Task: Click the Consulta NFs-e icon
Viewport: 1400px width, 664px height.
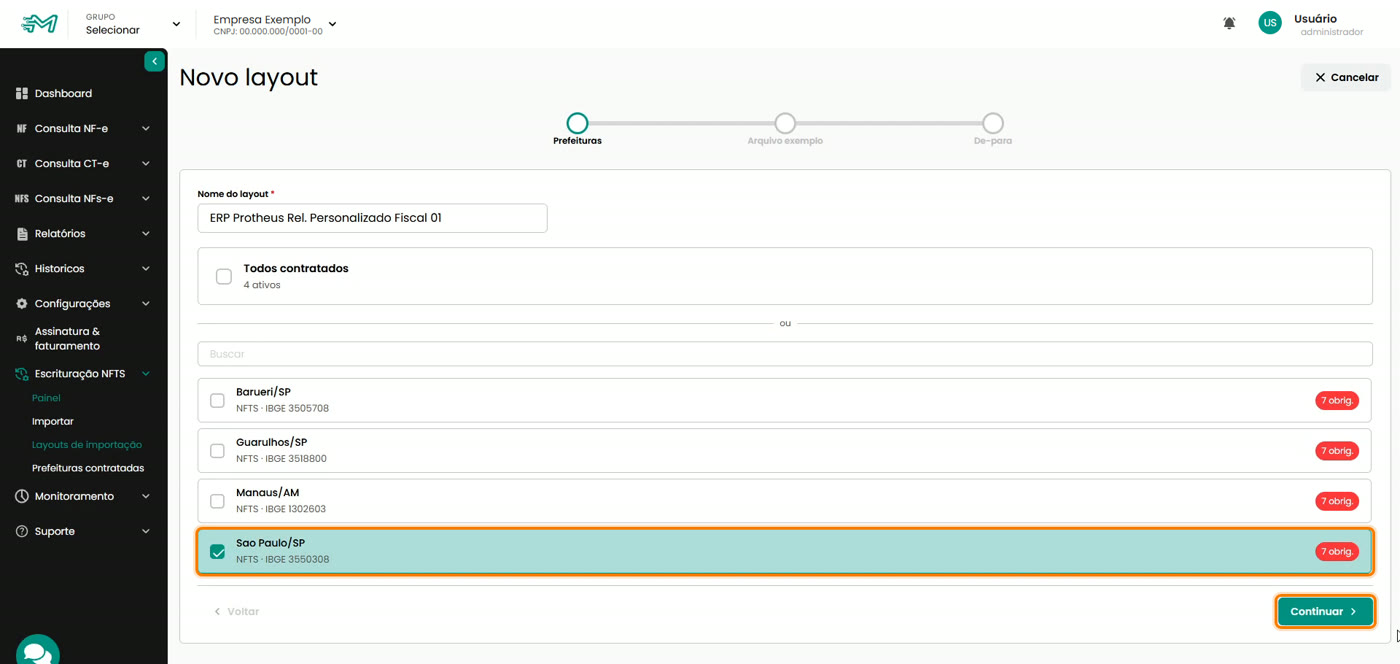Action: click(21, 198)
